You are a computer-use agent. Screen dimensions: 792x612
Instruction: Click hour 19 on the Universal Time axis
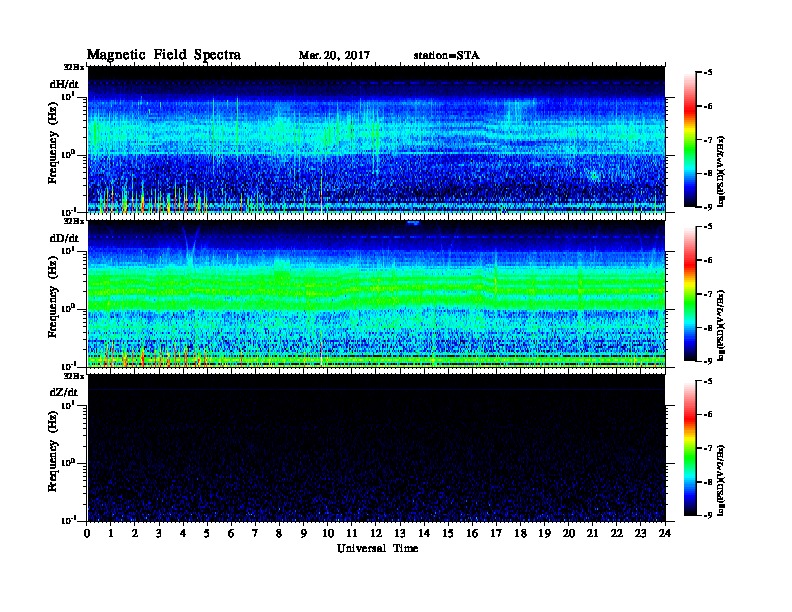(544, 533)
